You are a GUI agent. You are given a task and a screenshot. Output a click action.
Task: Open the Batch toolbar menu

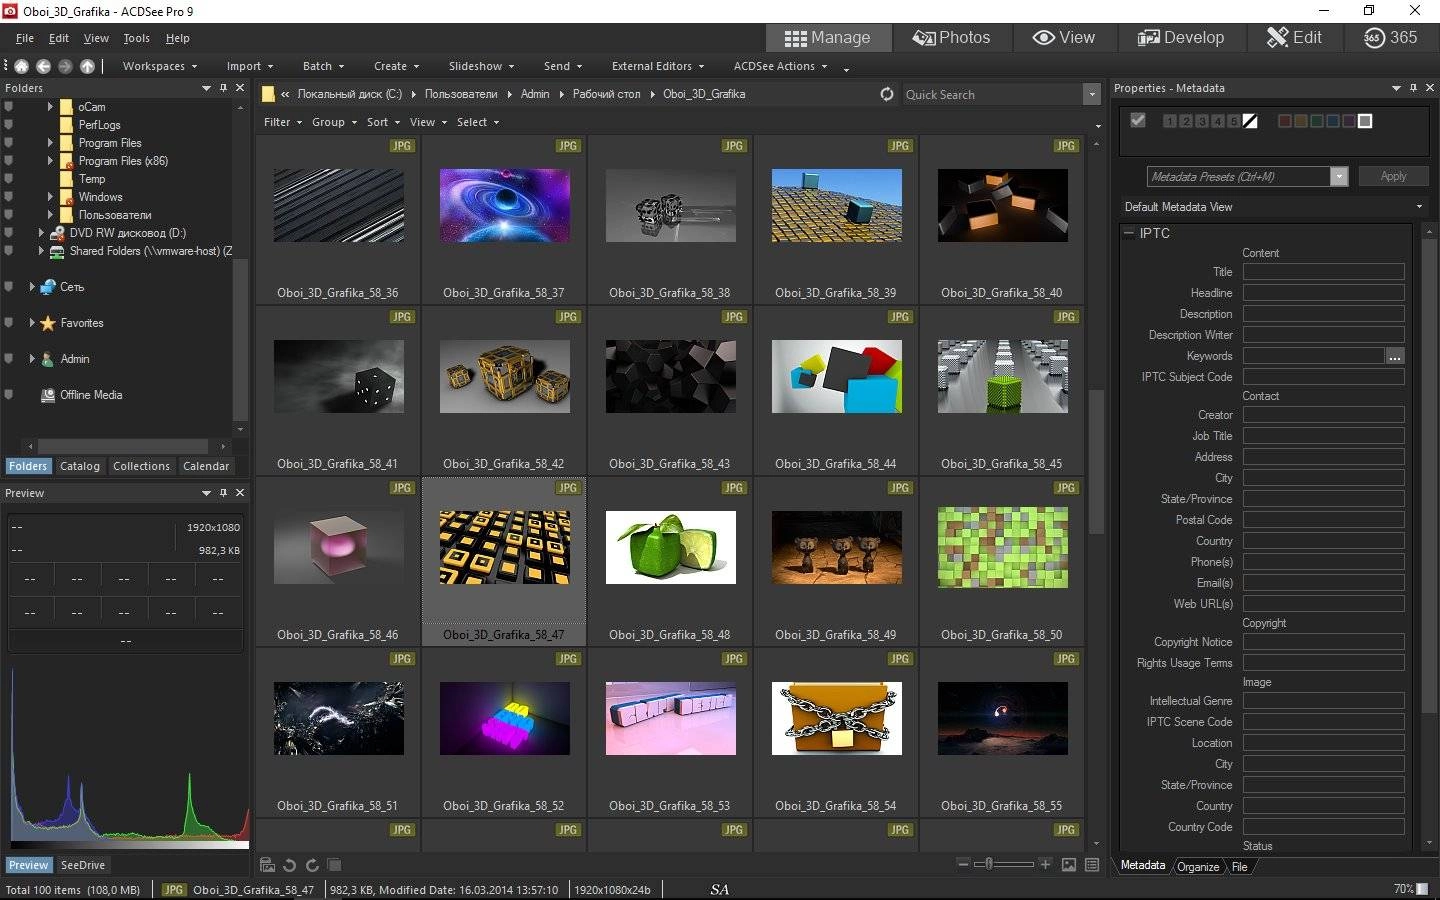323,66
